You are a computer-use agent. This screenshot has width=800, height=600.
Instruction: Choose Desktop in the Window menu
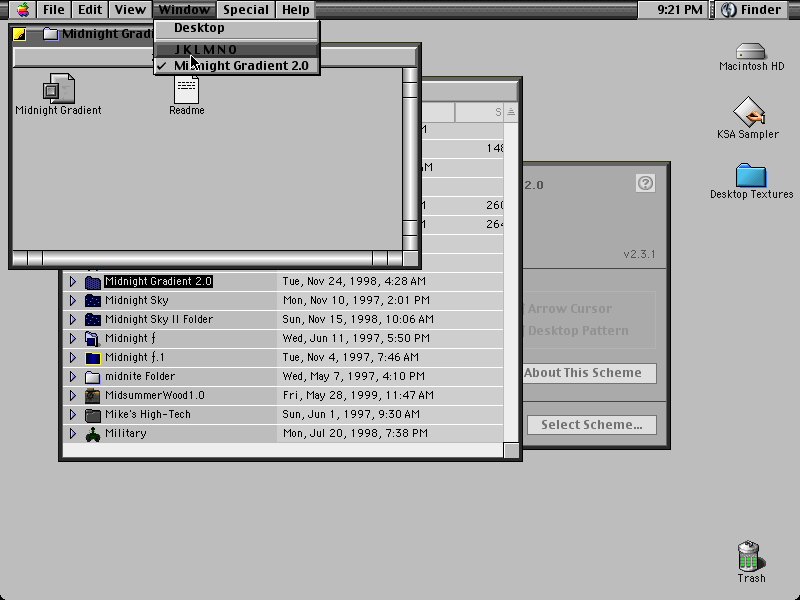(x=237, y=28)
